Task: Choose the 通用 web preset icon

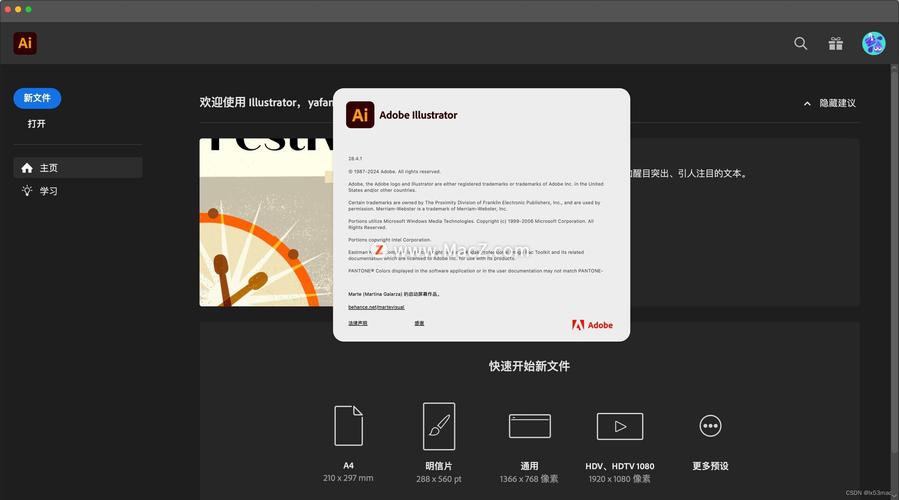Action: tap(530, 426)
